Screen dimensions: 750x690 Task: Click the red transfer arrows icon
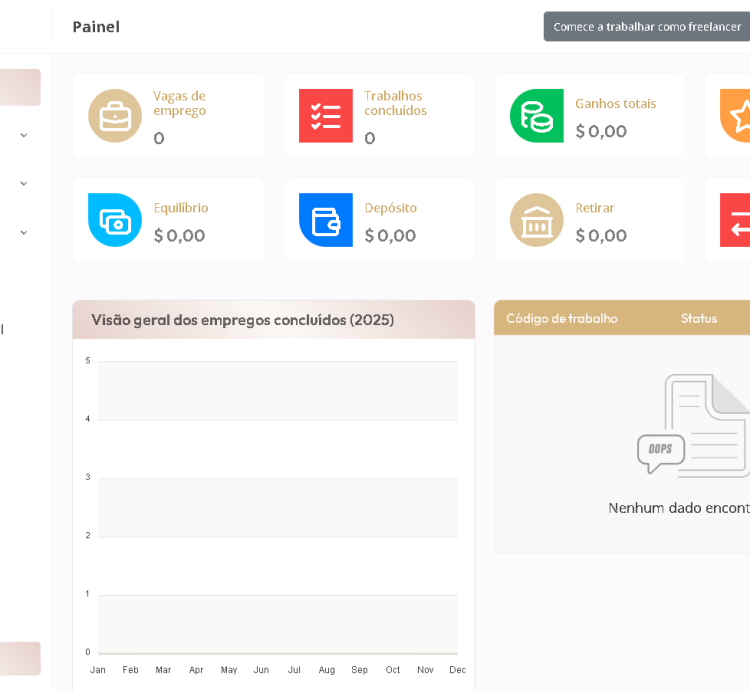tap(736, 220)
